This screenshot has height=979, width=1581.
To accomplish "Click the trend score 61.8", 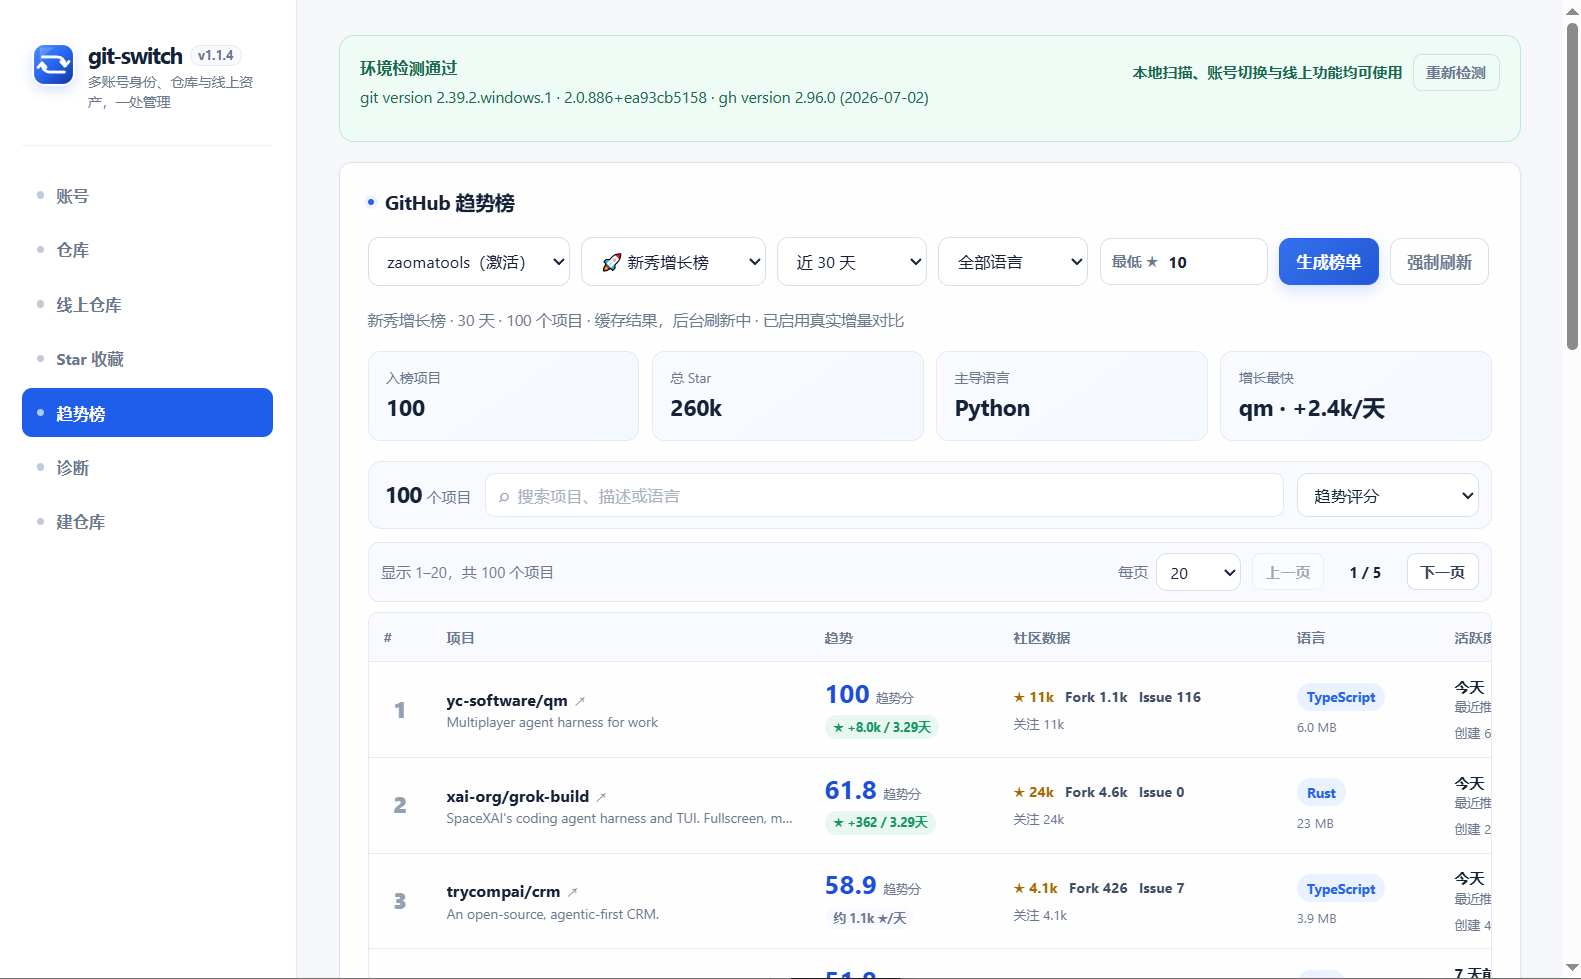I will 851,790.
